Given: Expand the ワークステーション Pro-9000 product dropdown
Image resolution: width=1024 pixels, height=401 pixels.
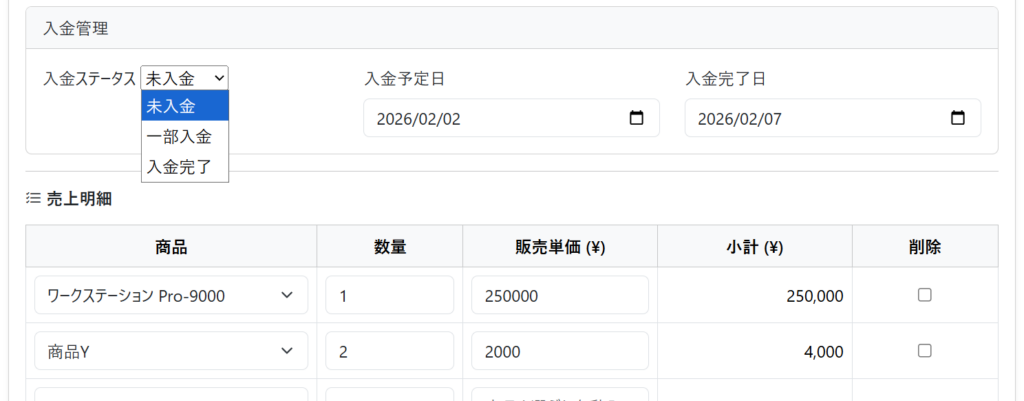Looking at the screenshot, I should pos(287,295).
